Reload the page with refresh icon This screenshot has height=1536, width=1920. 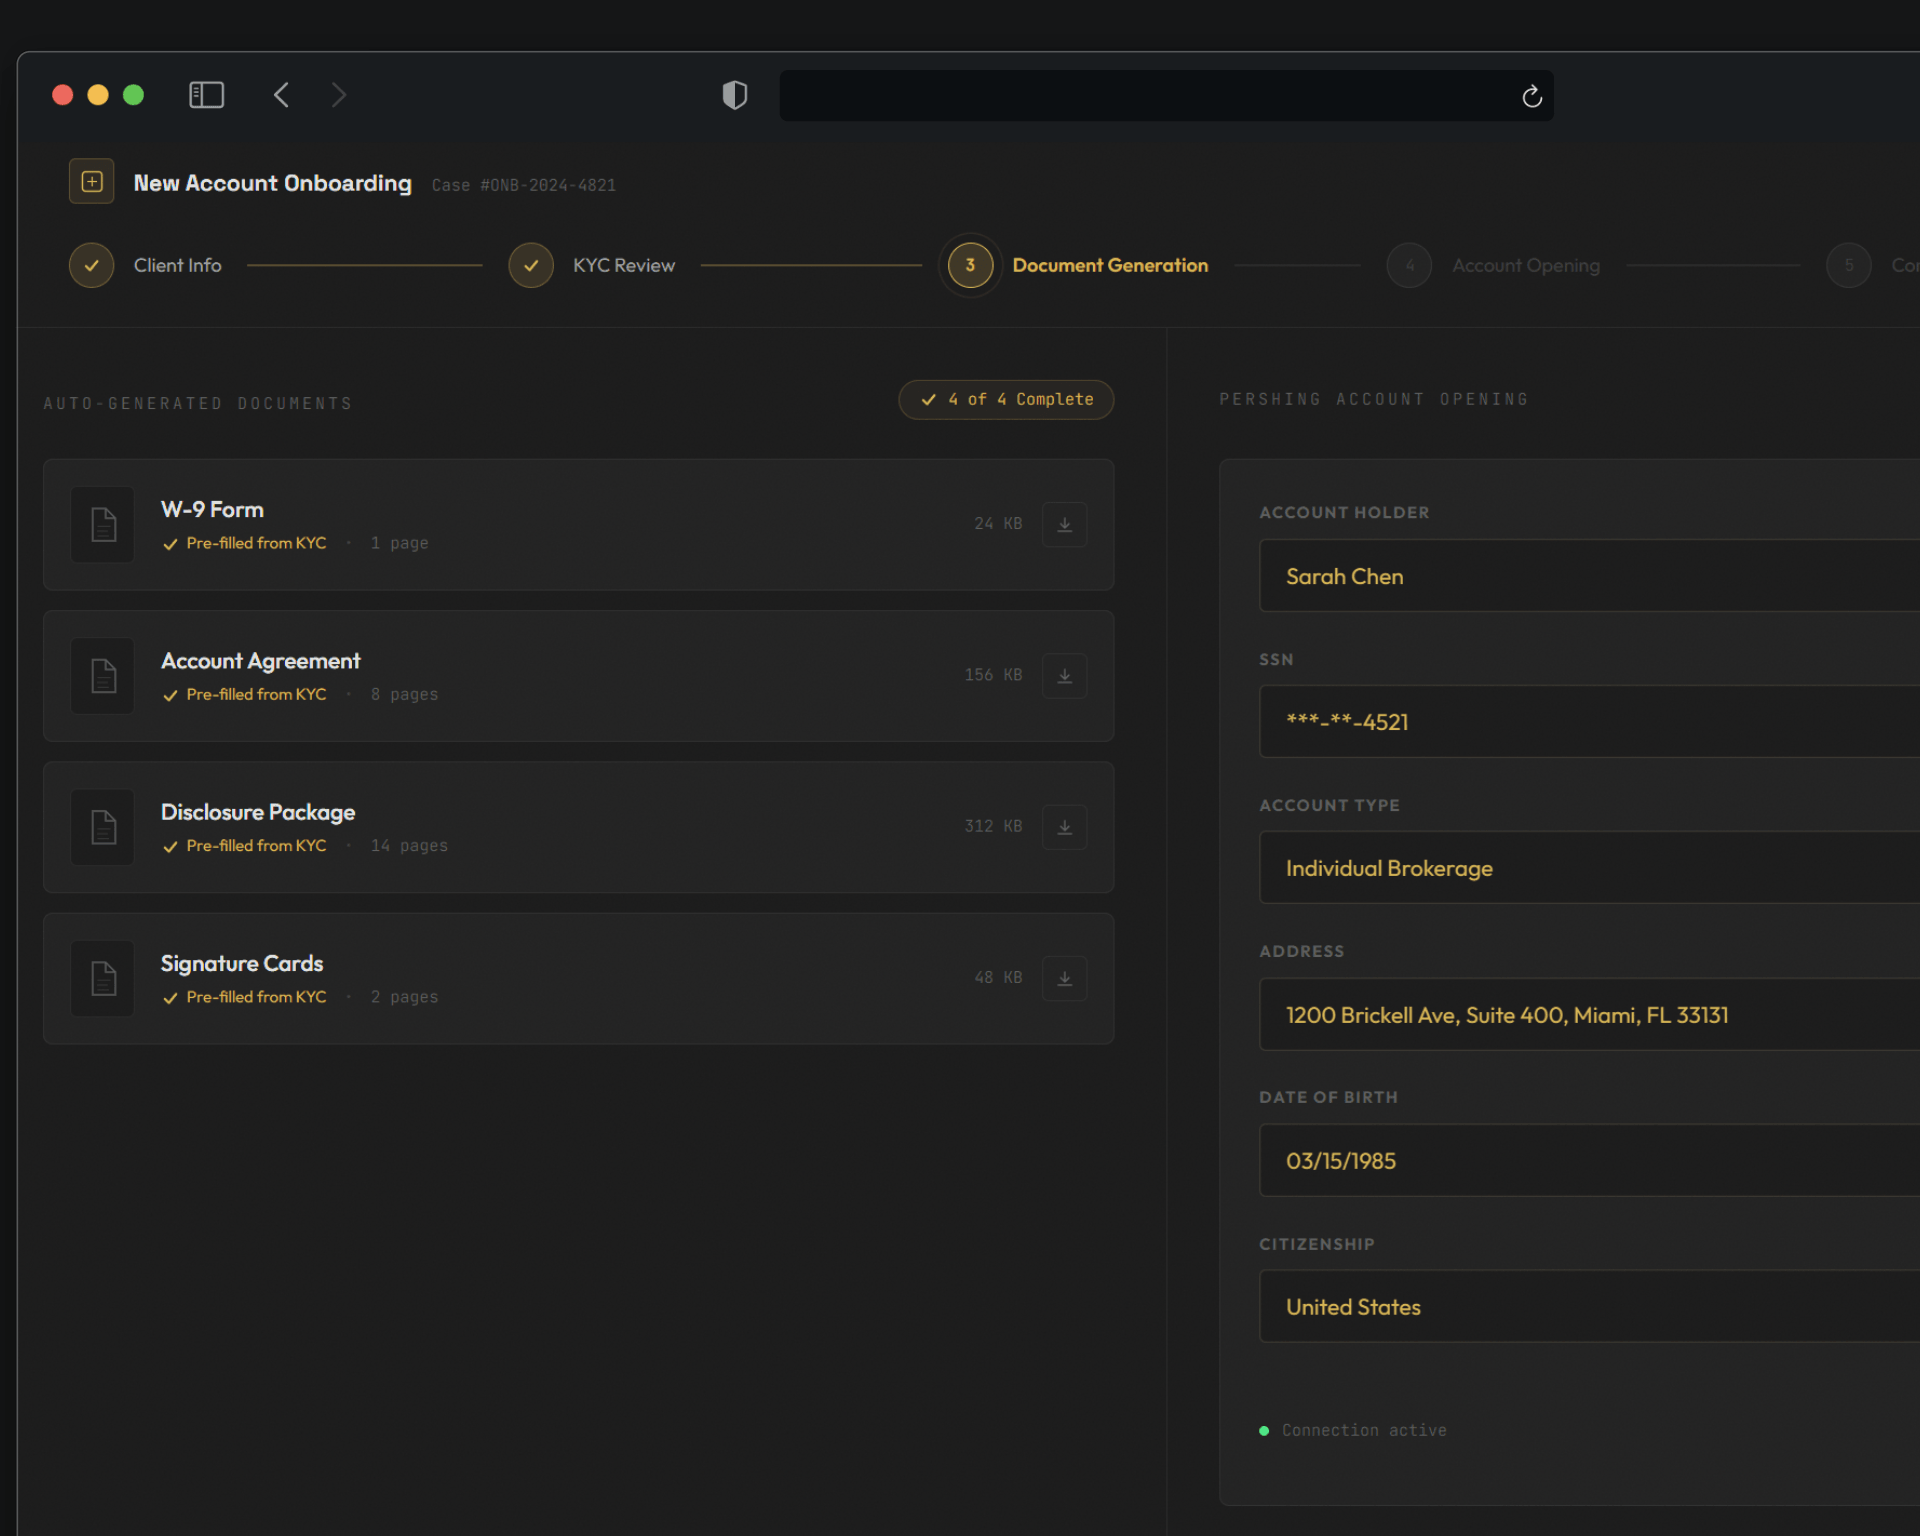(1531, 96)
